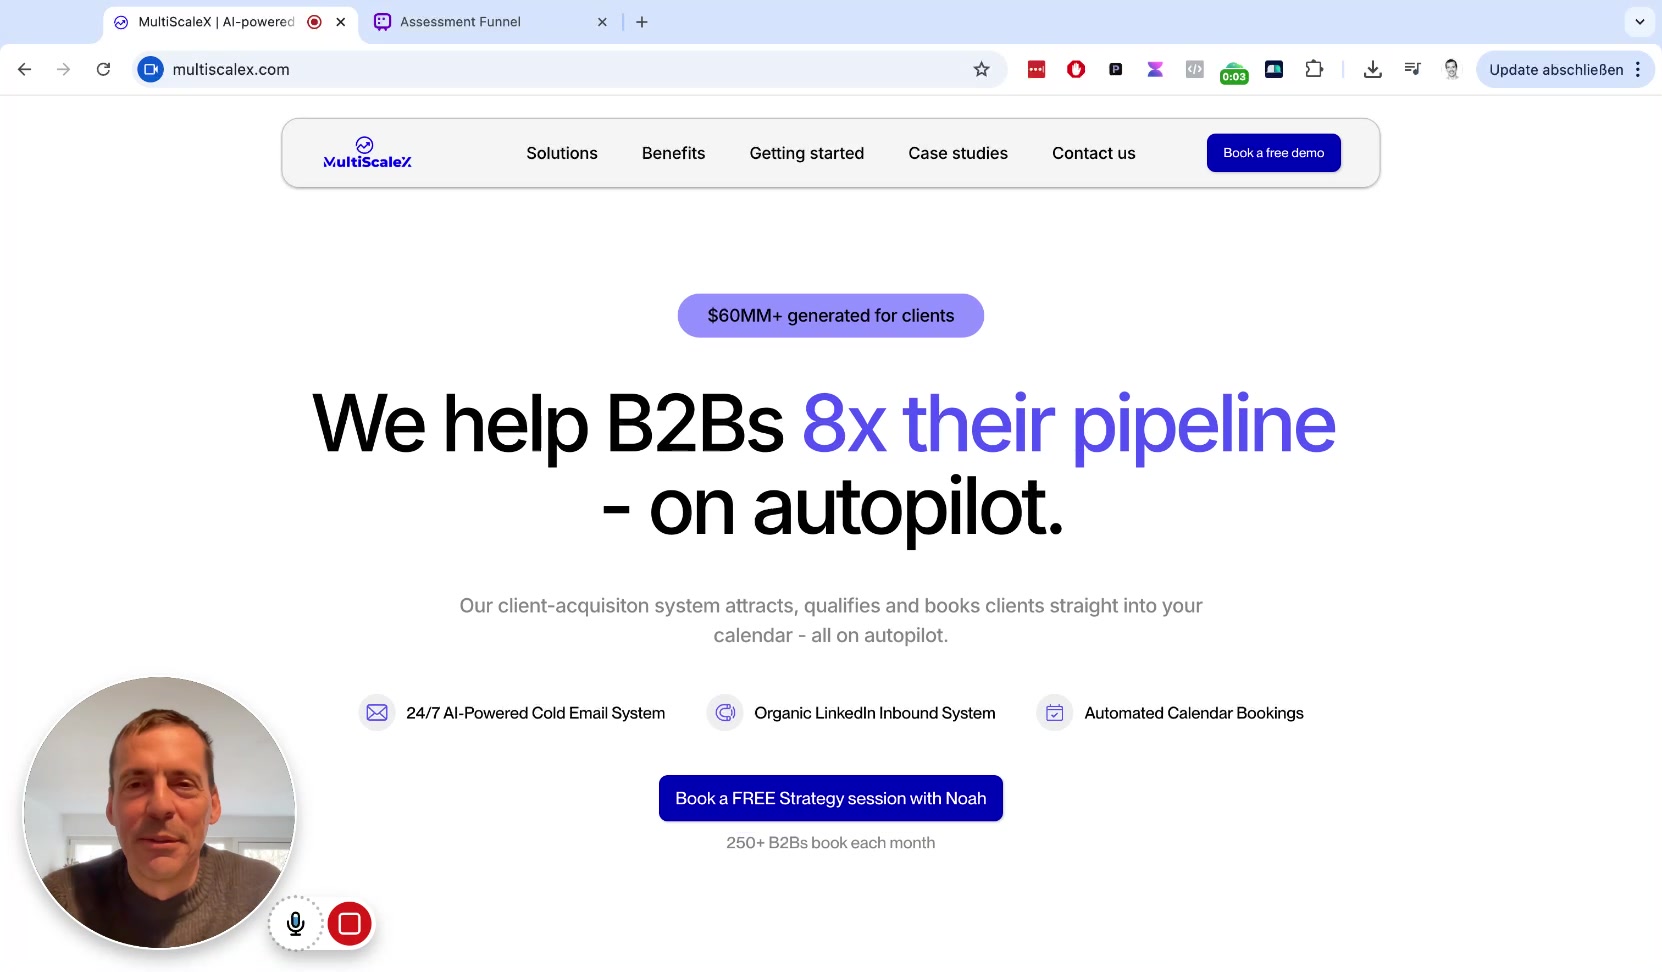Screen dimensions: 1662x972
Task: Stop the screen recording with the red button
Action: [349, 924]
